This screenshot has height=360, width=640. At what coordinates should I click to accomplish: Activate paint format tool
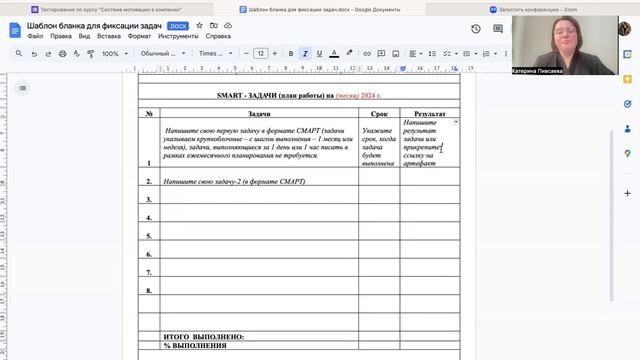tap(91, 53)
